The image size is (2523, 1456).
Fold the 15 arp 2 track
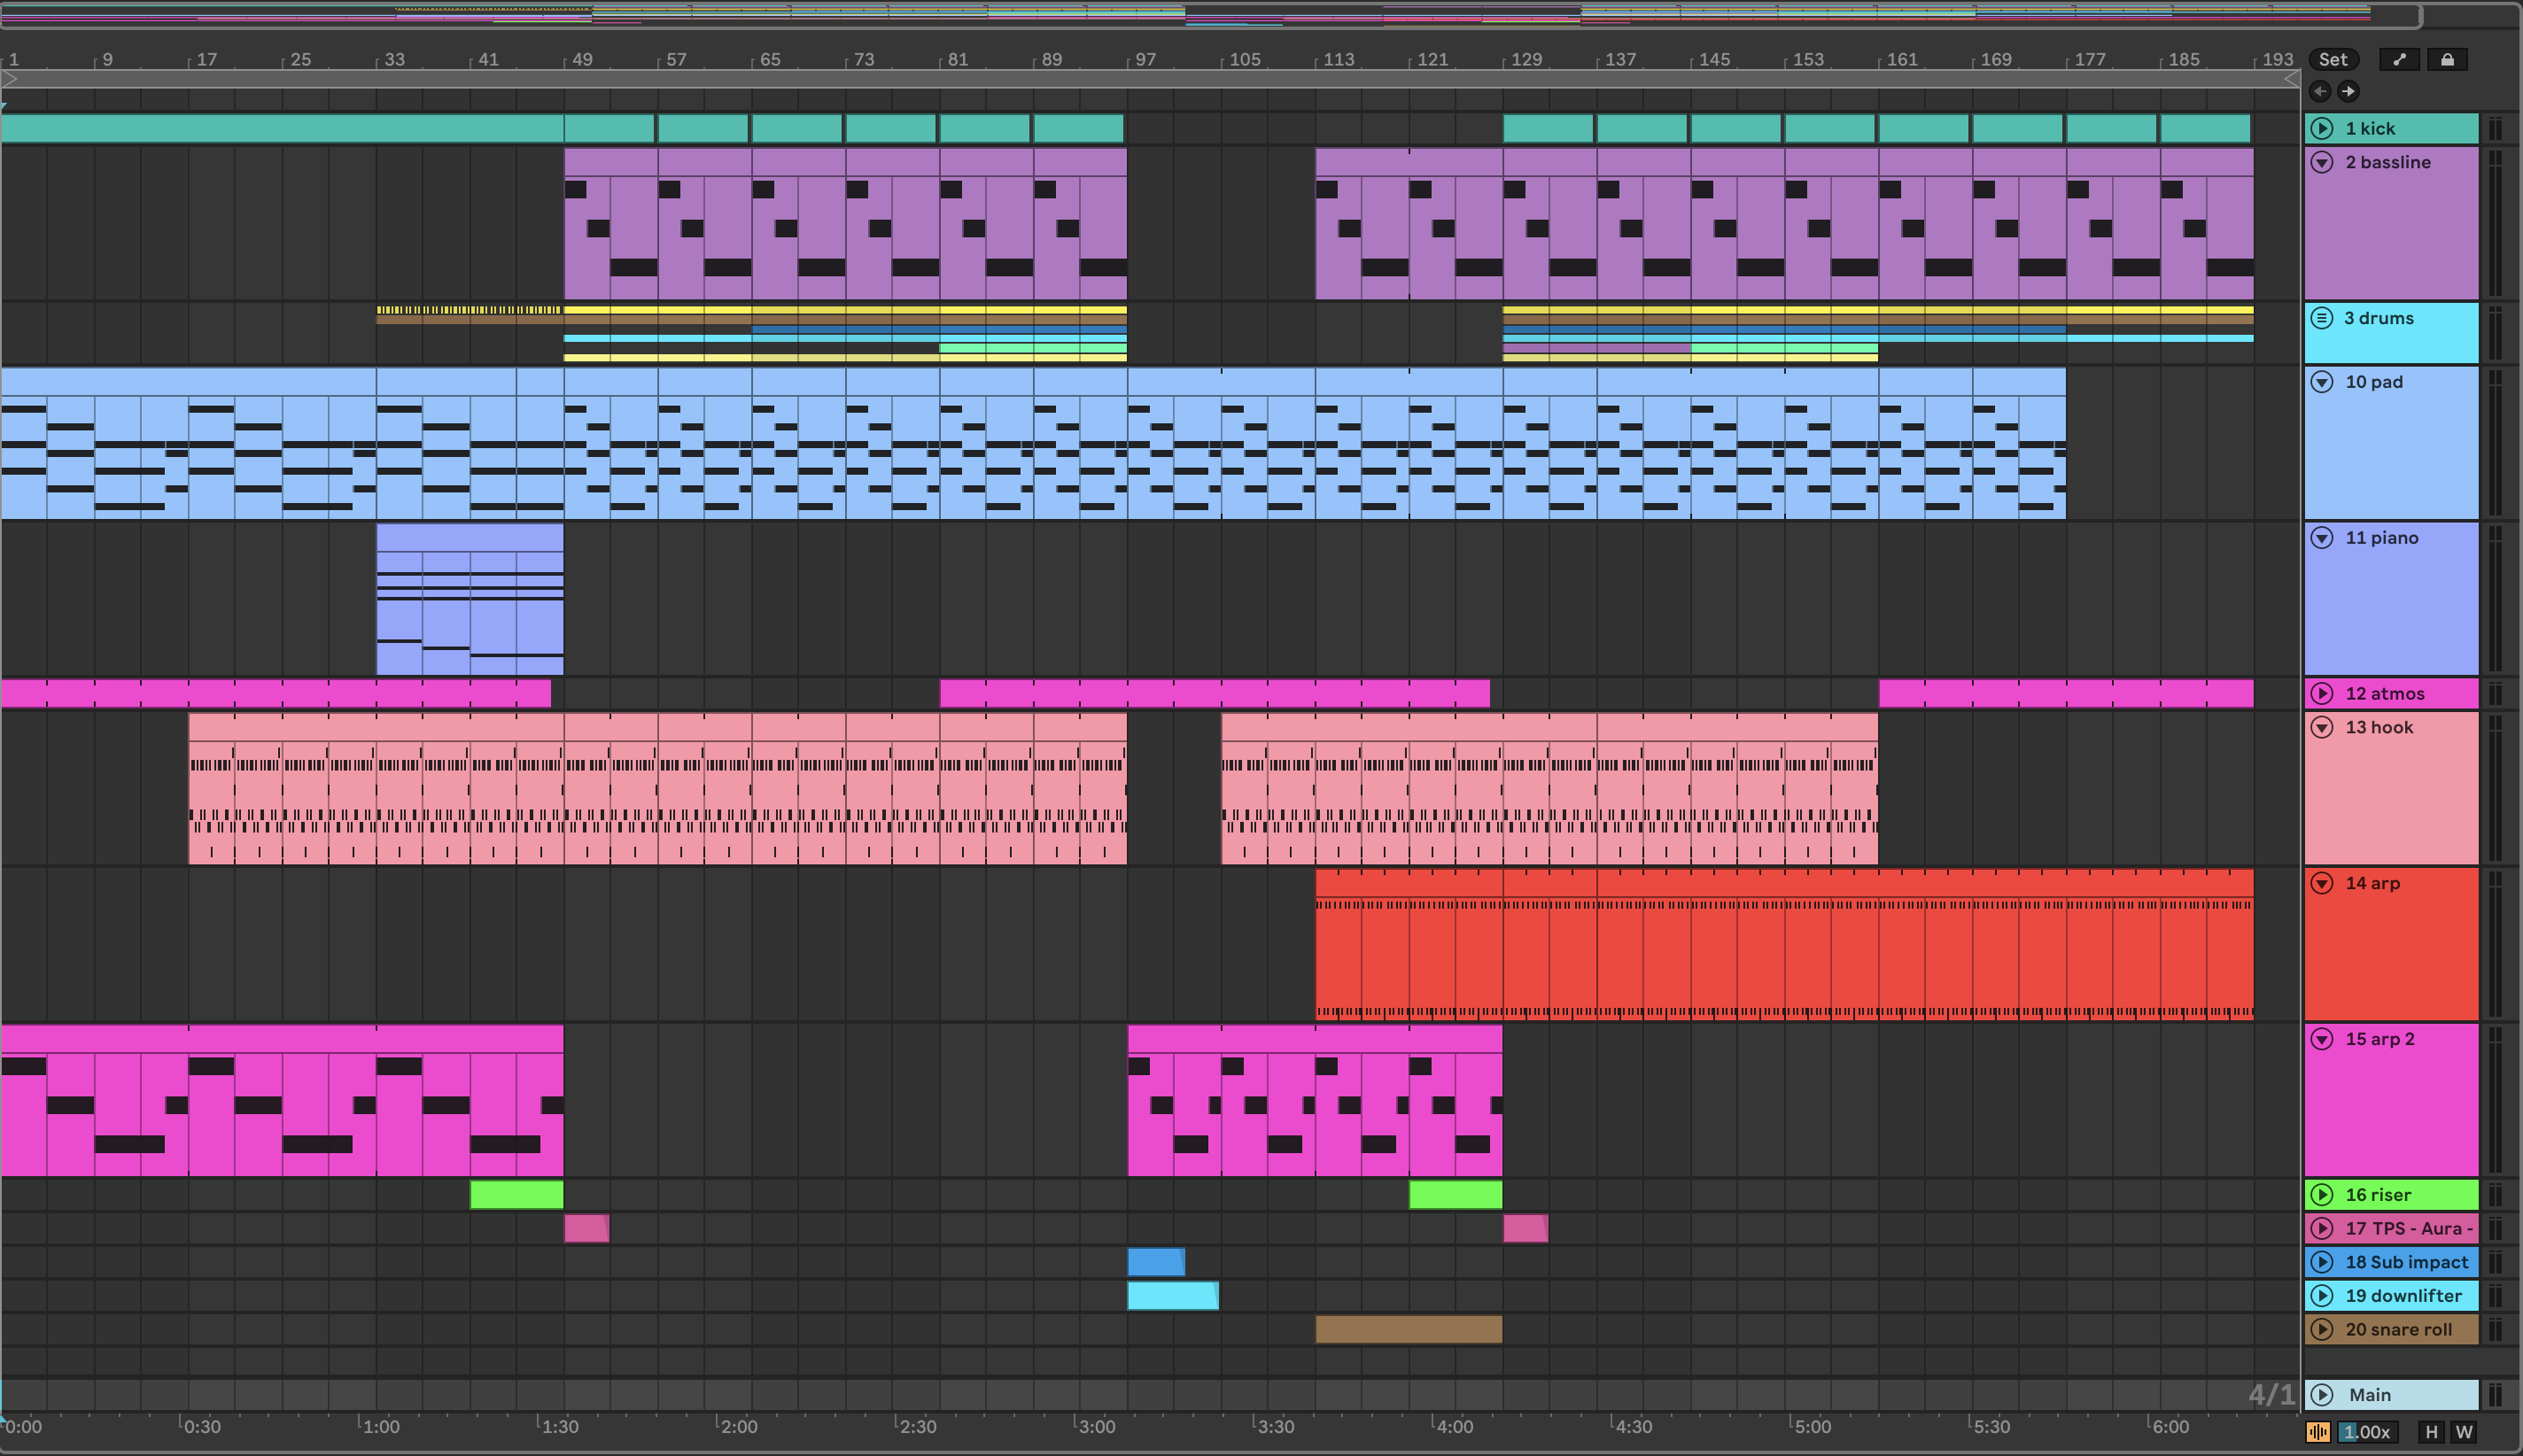2322,1039
